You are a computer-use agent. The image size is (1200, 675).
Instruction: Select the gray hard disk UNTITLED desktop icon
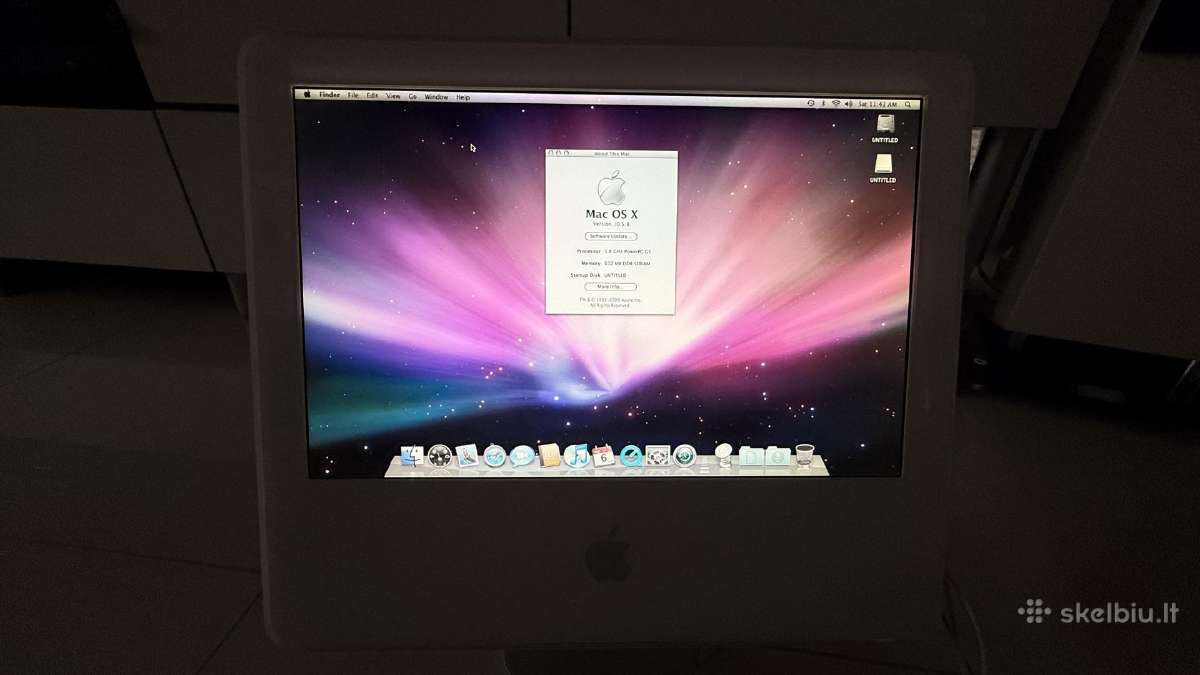click(885, 124)
